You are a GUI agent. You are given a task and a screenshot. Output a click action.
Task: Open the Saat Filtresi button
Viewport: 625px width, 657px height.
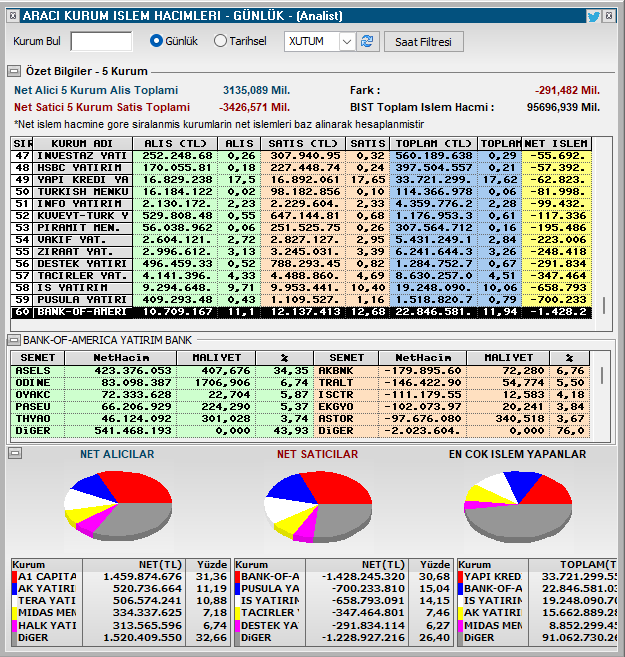pos(424,42)
